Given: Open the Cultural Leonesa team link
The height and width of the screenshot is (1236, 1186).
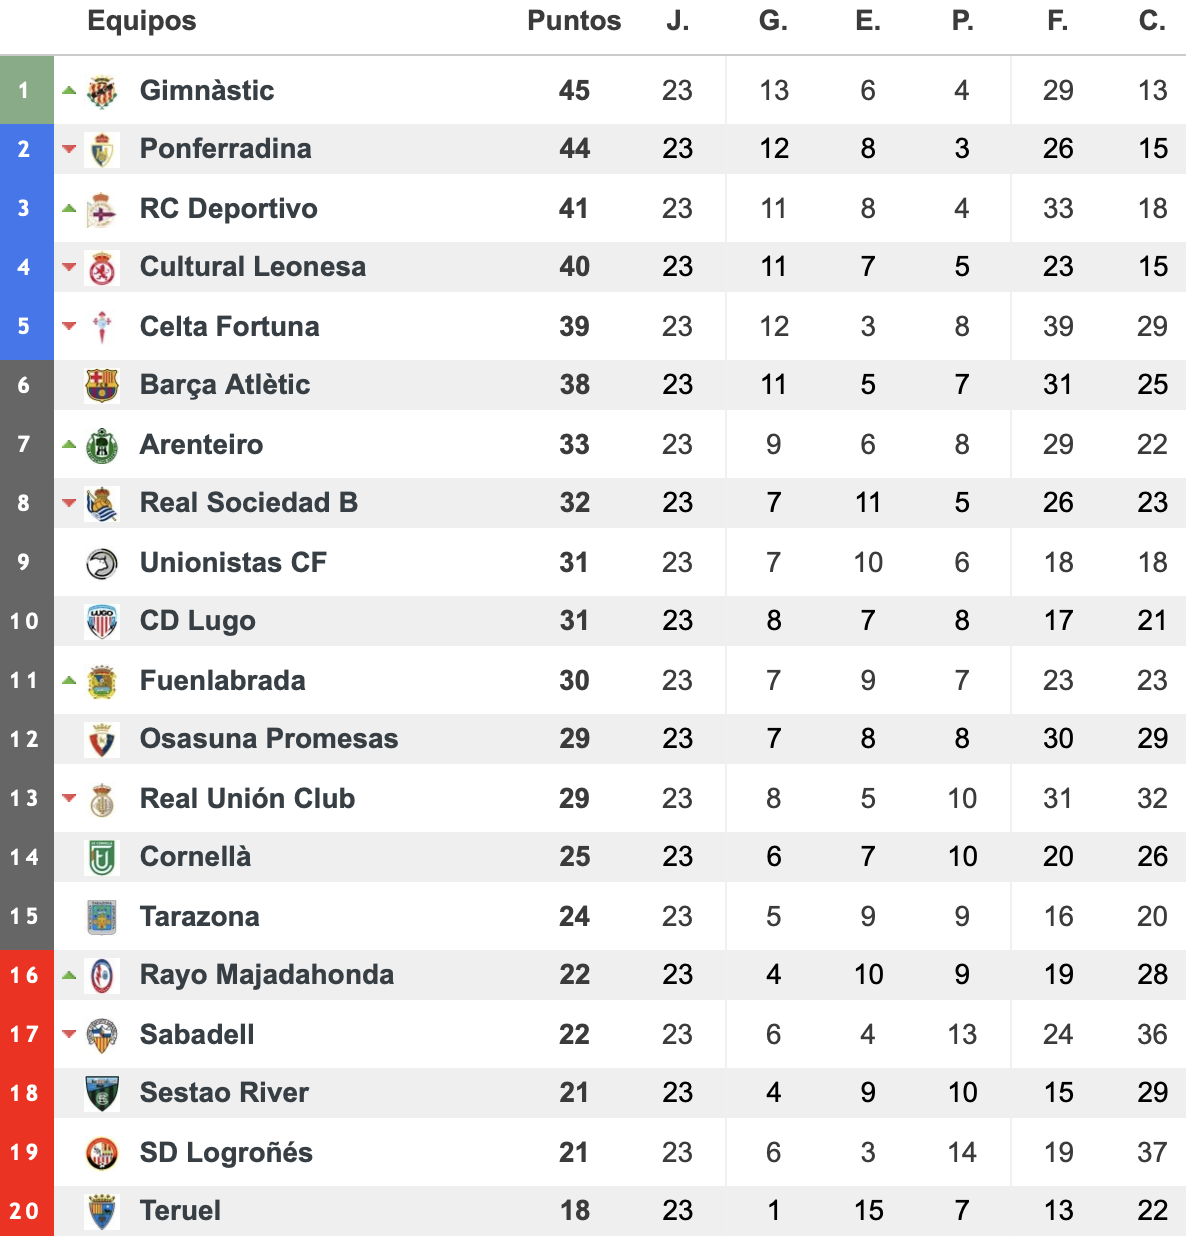Looking at the screenshot, I should coord(253,267).
